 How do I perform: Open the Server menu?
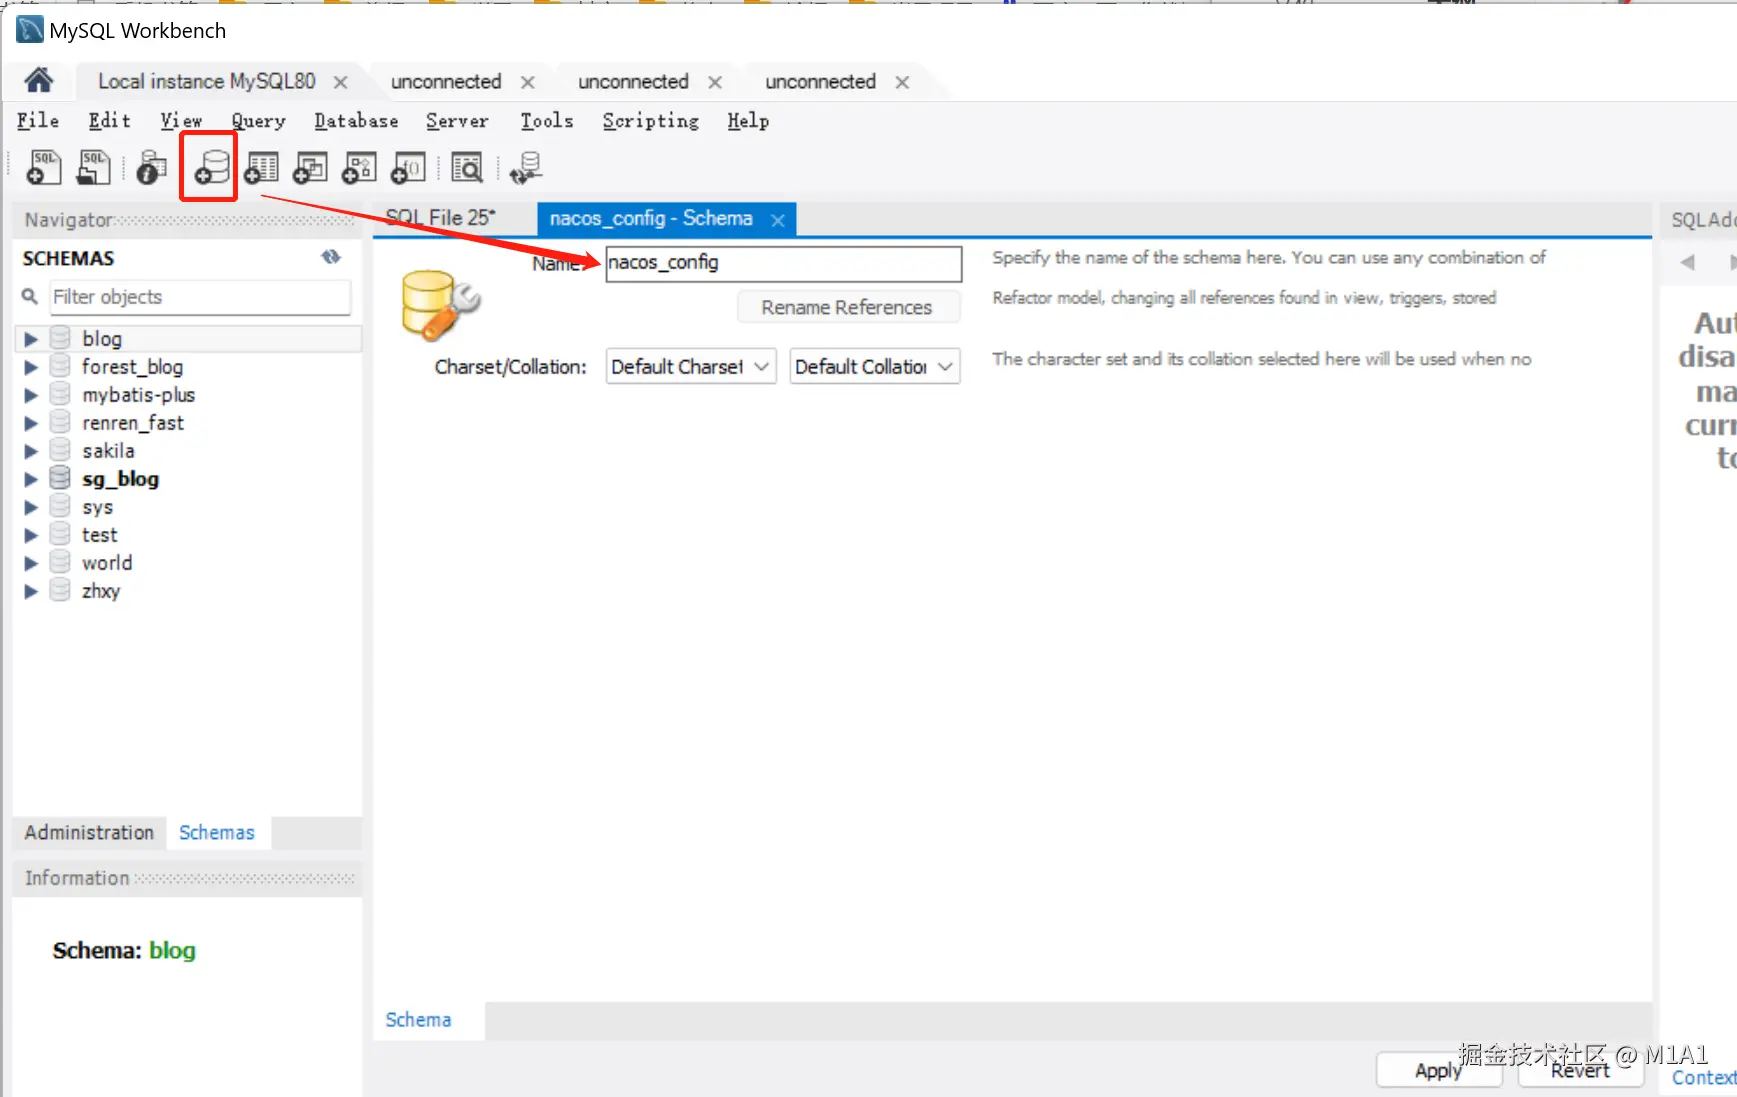pyautogui.click(x=457, y=121)
